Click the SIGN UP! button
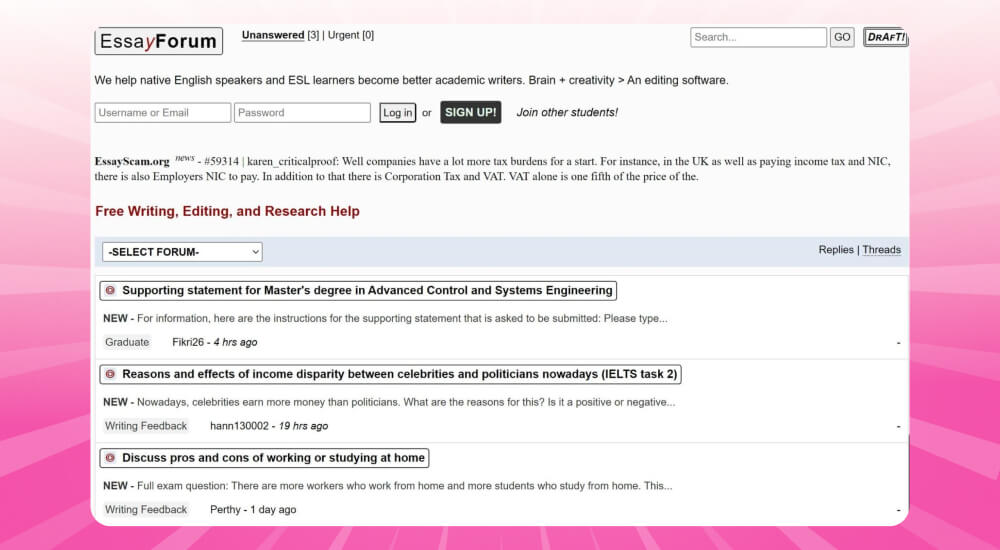This screenshot has width=1000, height=550. pos(470,112)
